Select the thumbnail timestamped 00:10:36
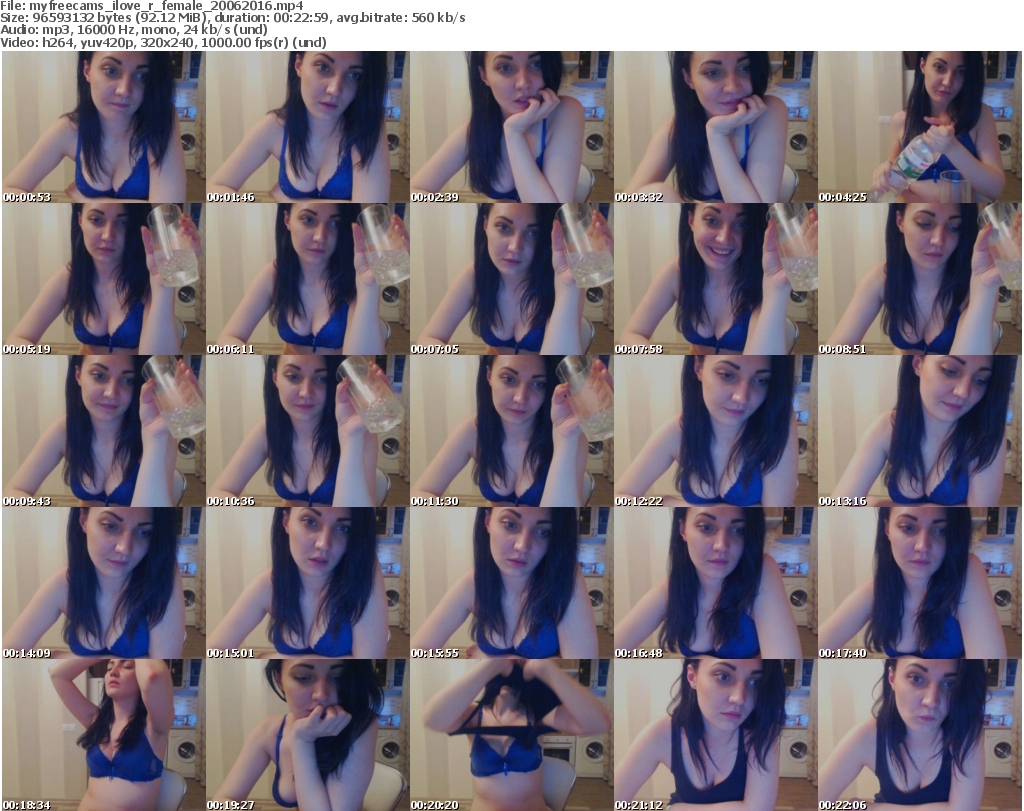 308,431
